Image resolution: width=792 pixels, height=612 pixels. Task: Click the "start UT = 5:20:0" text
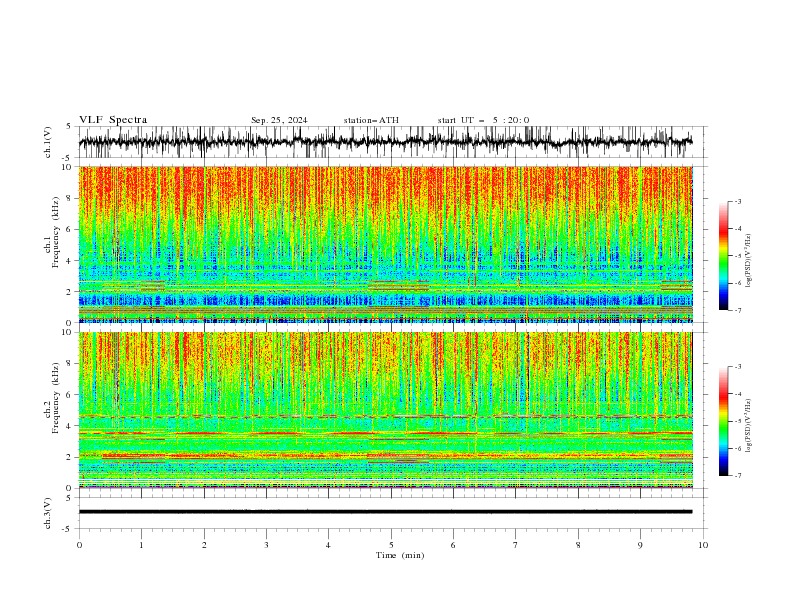click(483, 120)
